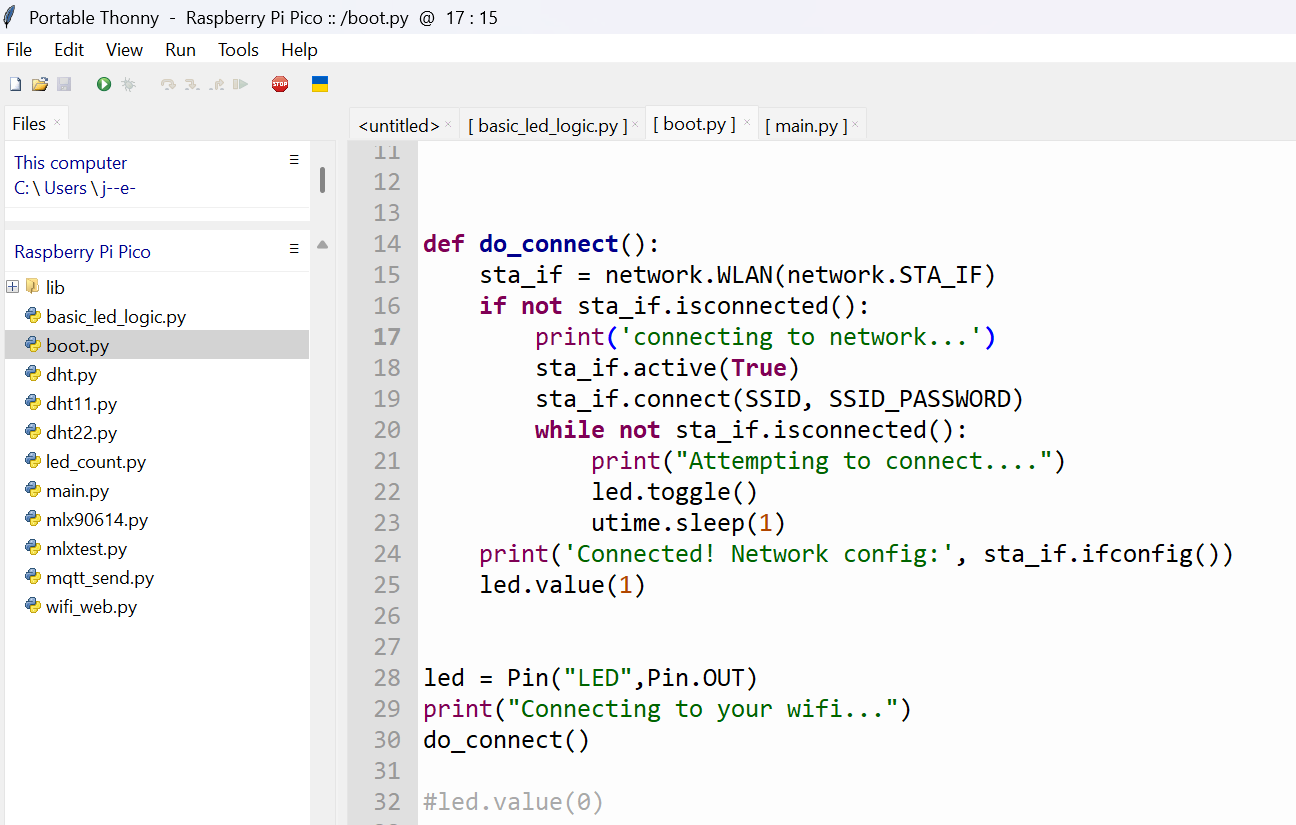
Task: Expand the lib folder tree node
Action: click(12, 287)
